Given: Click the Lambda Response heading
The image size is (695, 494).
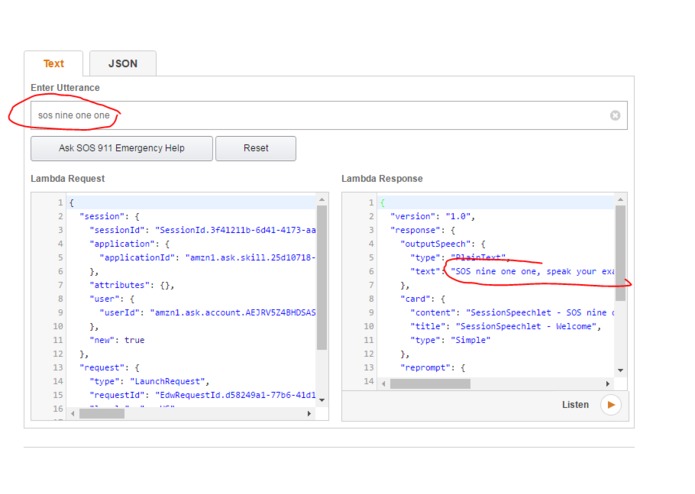Looking at the screenshot, I should [x=382, y=179].
